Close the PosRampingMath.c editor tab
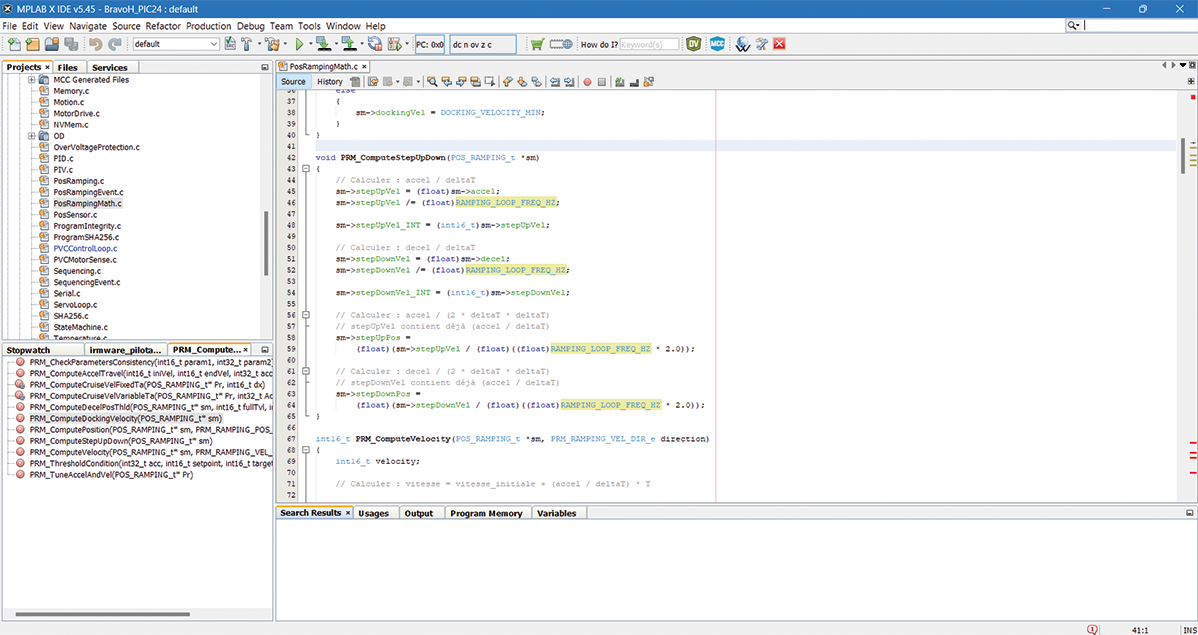The height and width of the screenshot is (635, 1198). (x=364, y=66)
